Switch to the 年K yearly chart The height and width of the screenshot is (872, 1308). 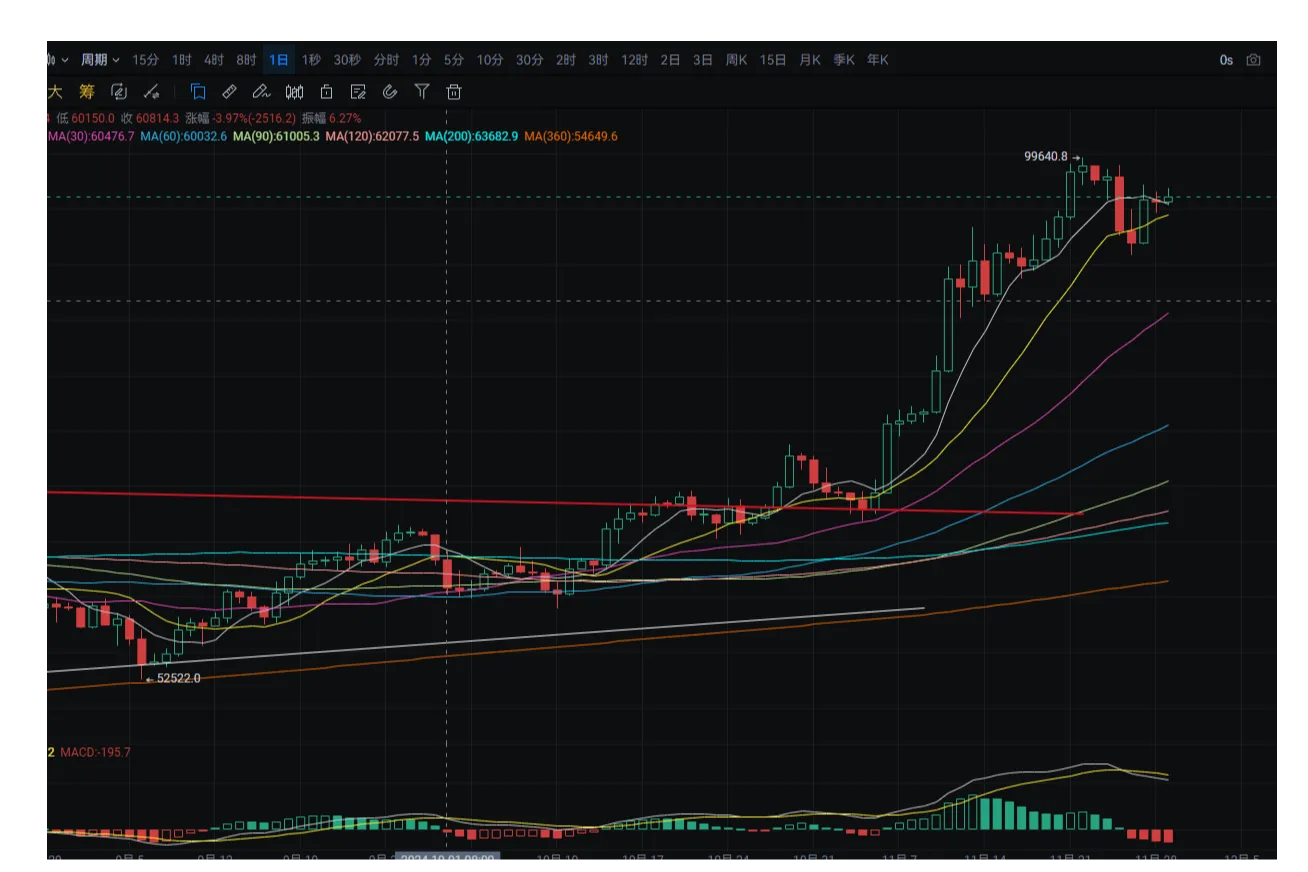pos(878,60)
